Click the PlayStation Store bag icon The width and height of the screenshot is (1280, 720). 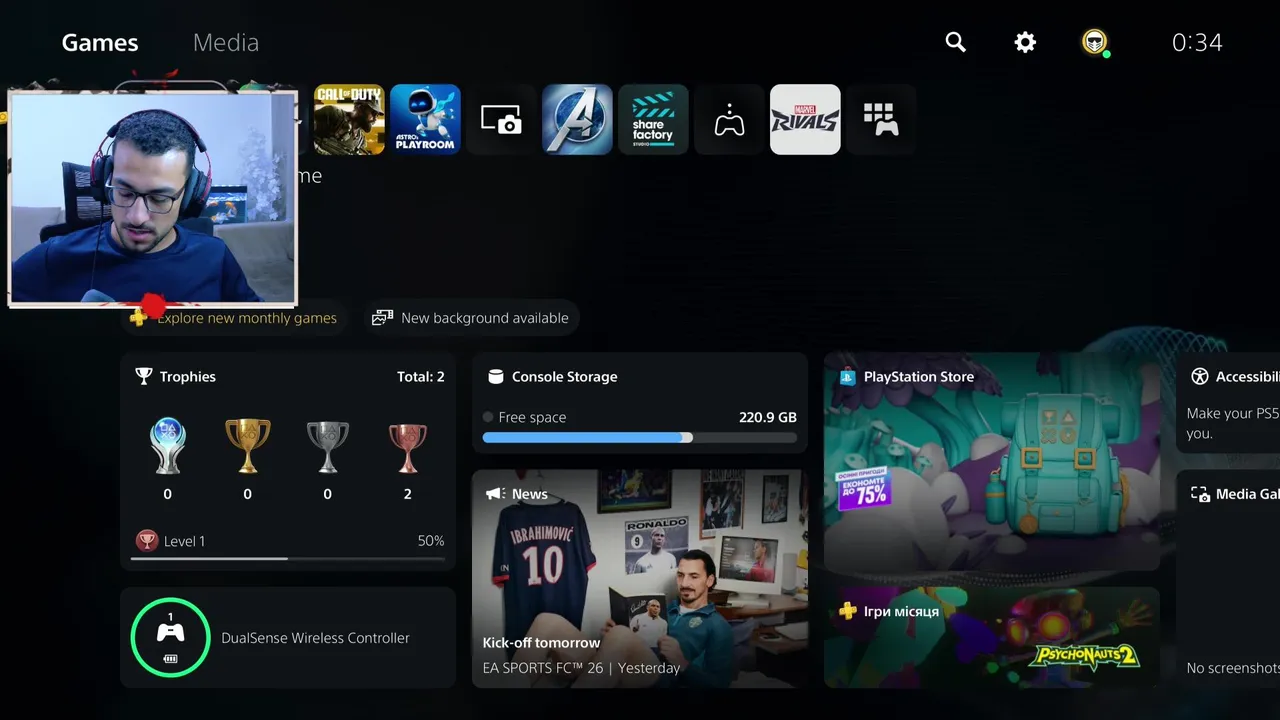click(847, 376)
